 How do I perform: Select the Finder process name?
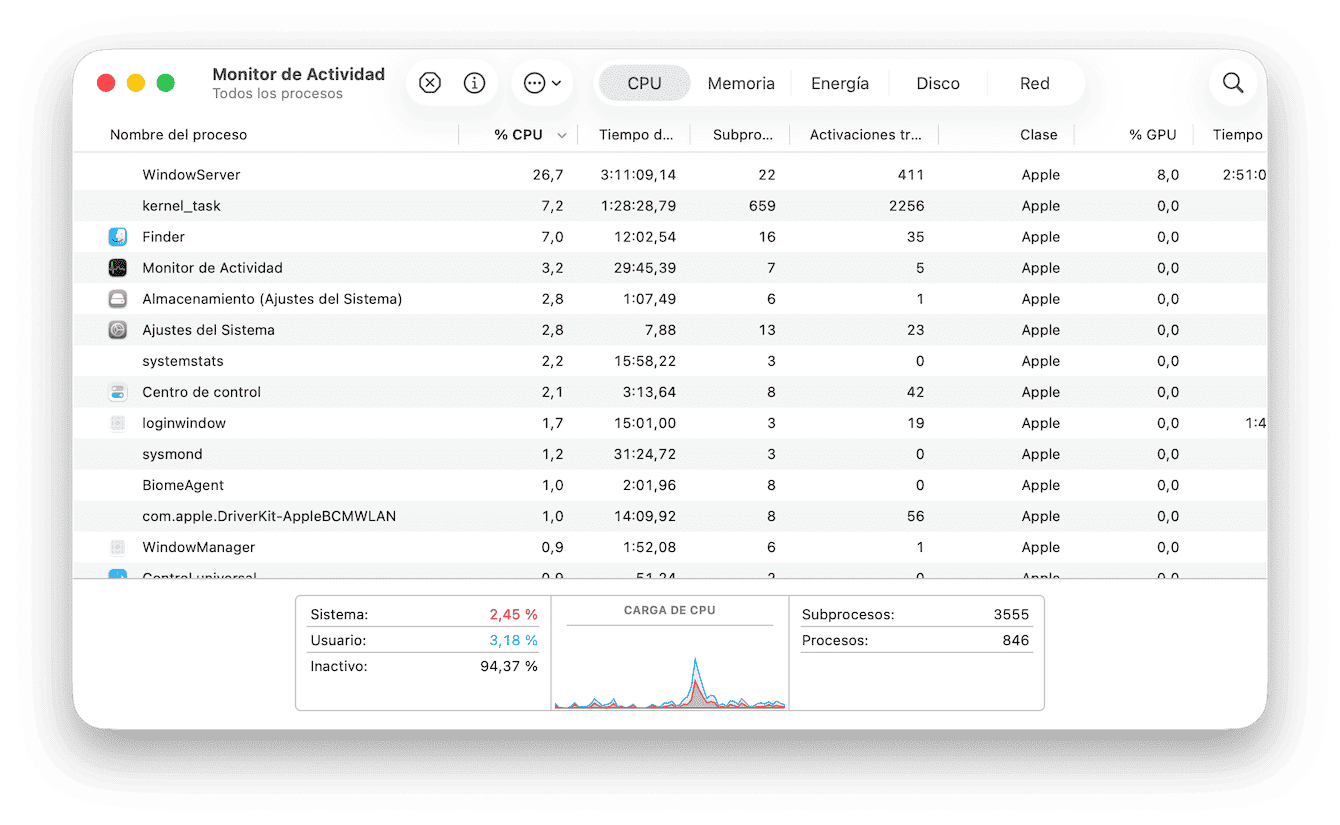[x=163, y=237]
